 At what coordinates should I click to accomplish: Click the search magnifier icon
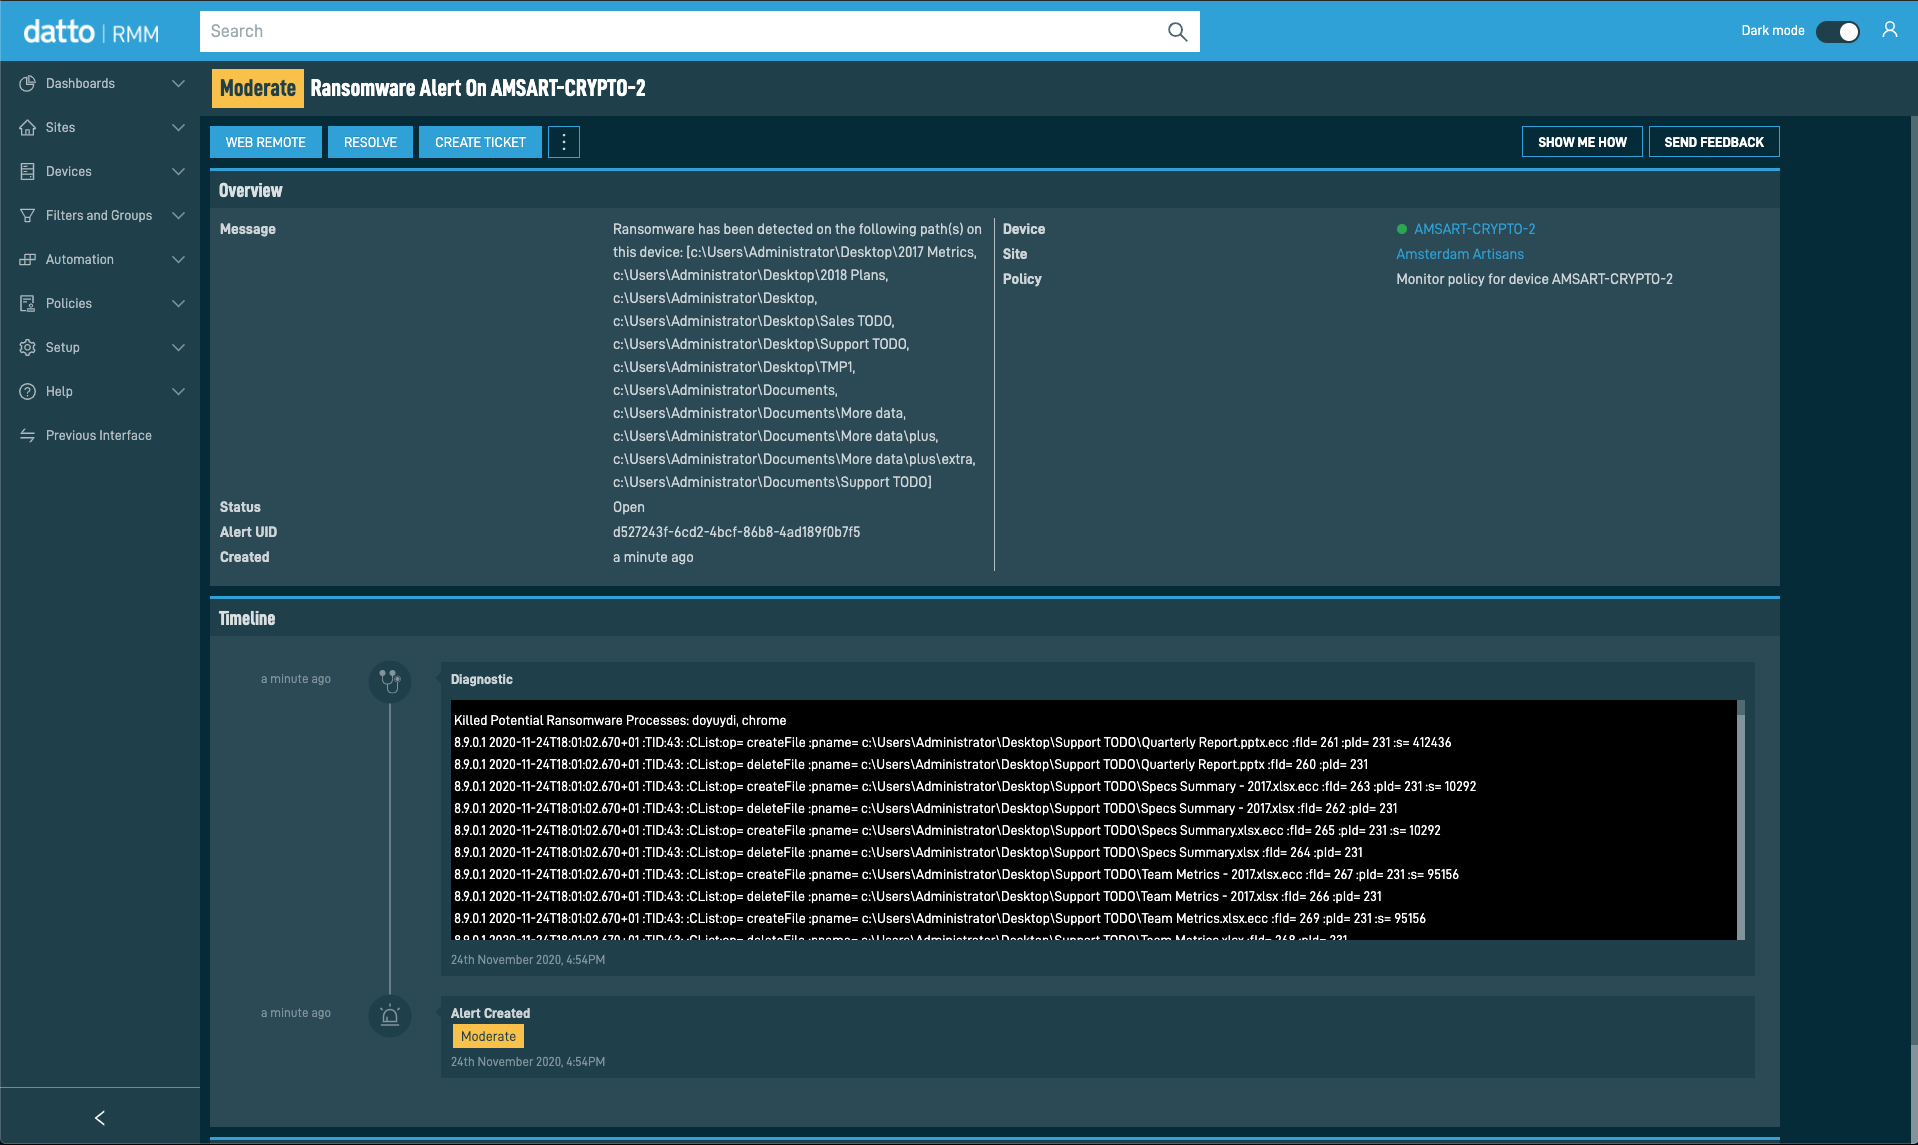click(x=1177, y=32)
